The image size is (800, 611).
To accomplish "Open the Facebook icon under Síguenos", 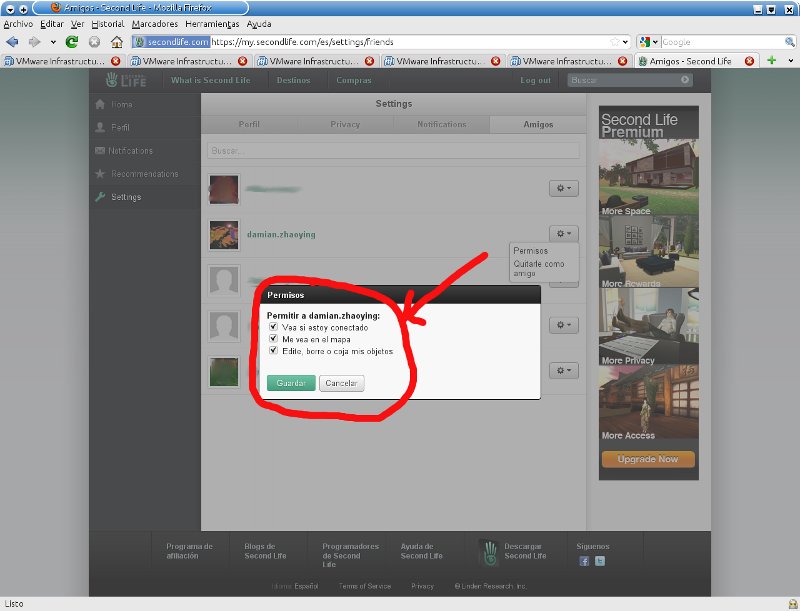I will click(x=584, y=561).
